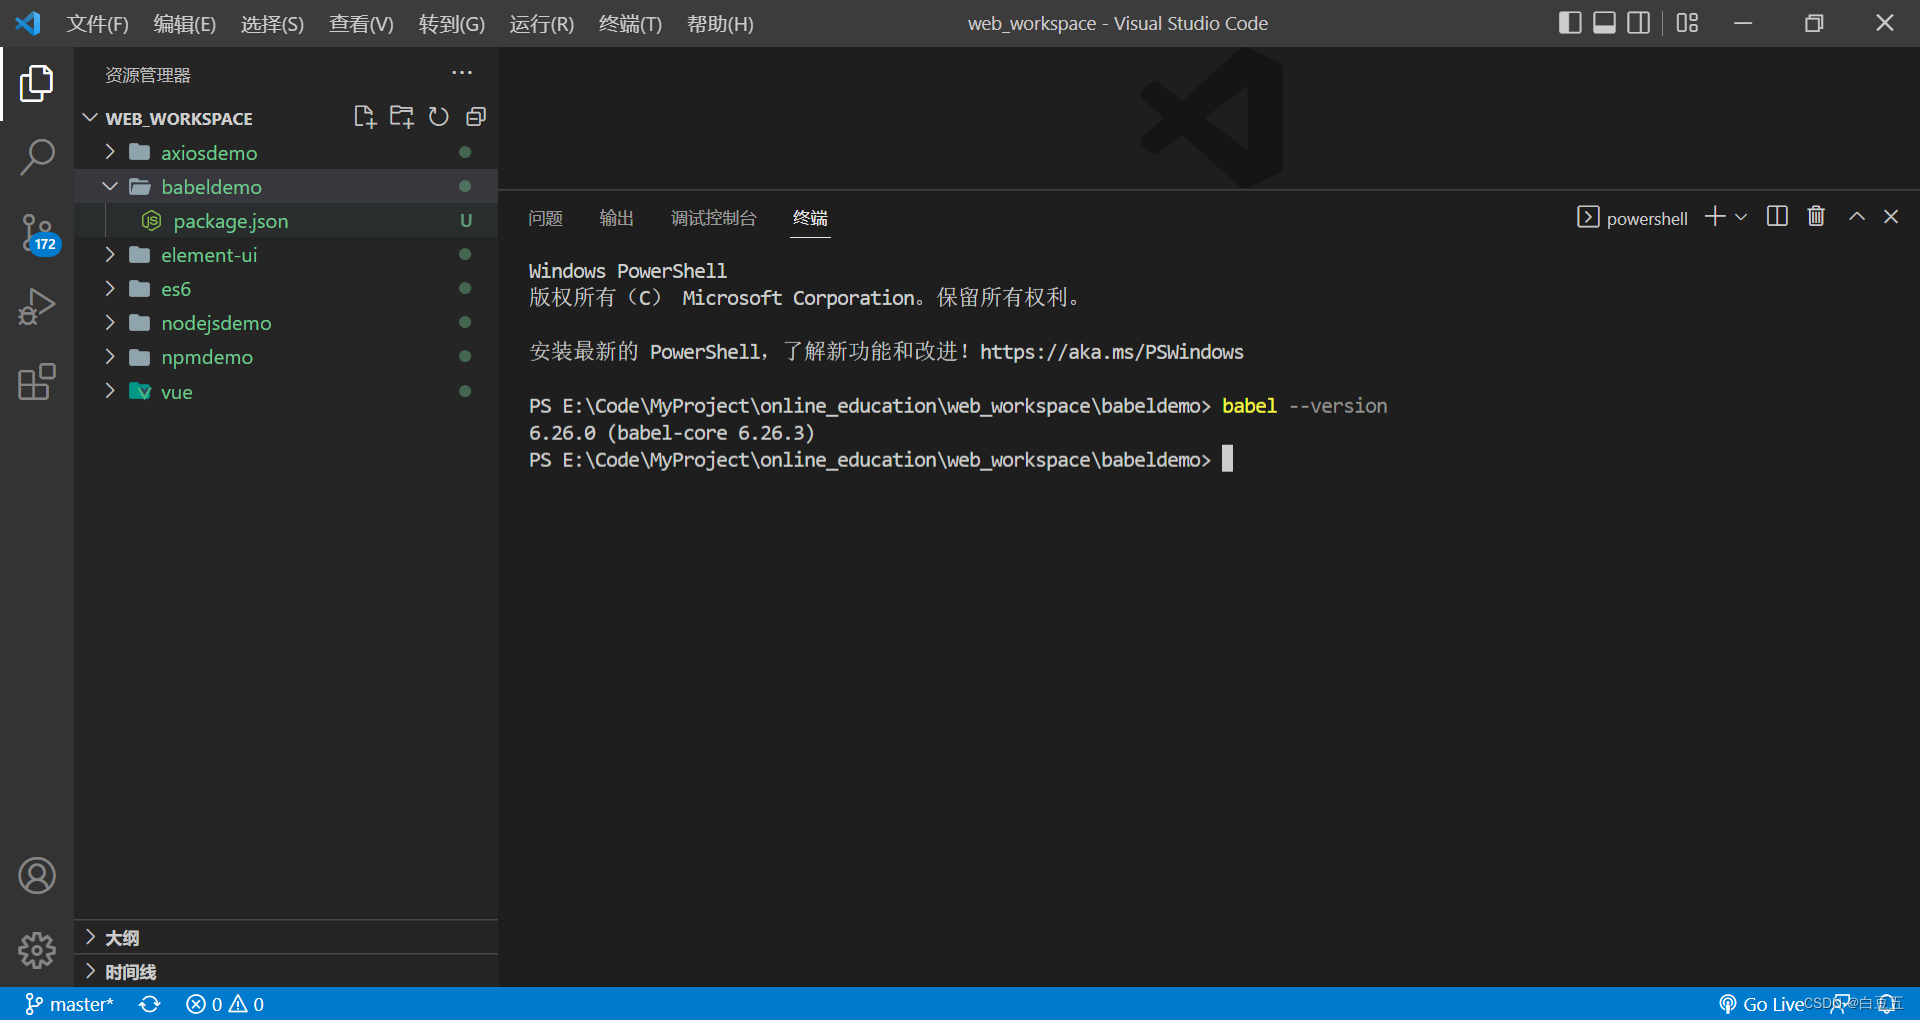Create a new folder in WEB_WORKSPACE
The width and height of the screenshot is (1920, 1020).
[402, 117]
